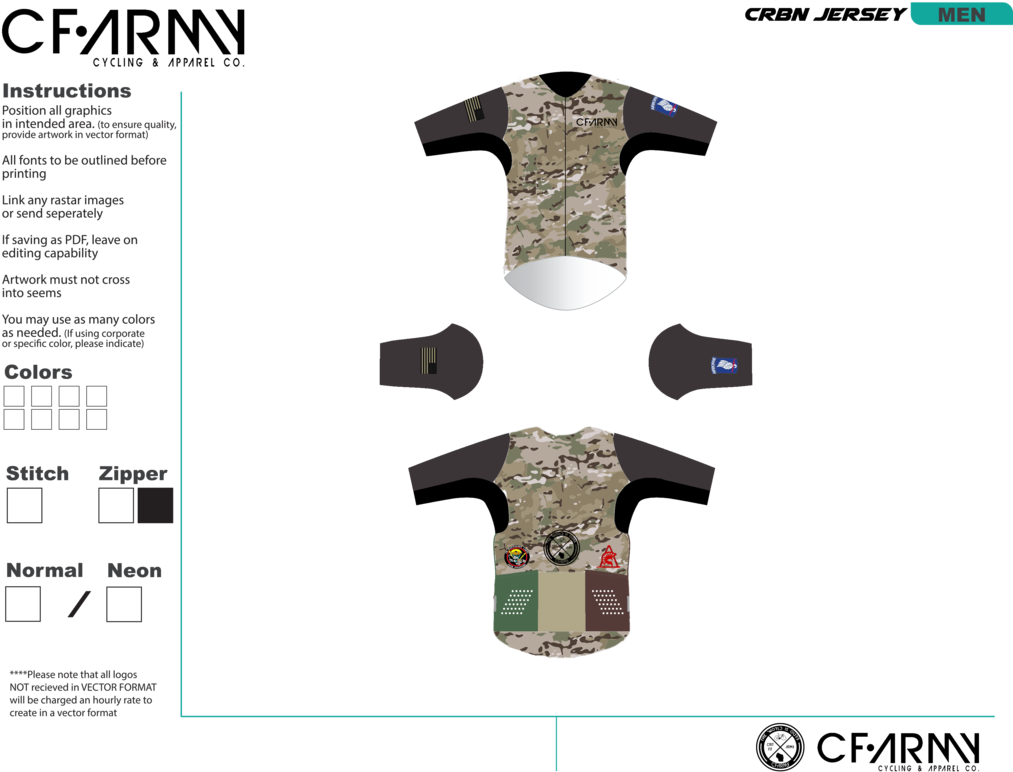Screen dimensions: 1013x772
Task: Click the text "Link any rastar images"
Action: click(x=63, y=200)
